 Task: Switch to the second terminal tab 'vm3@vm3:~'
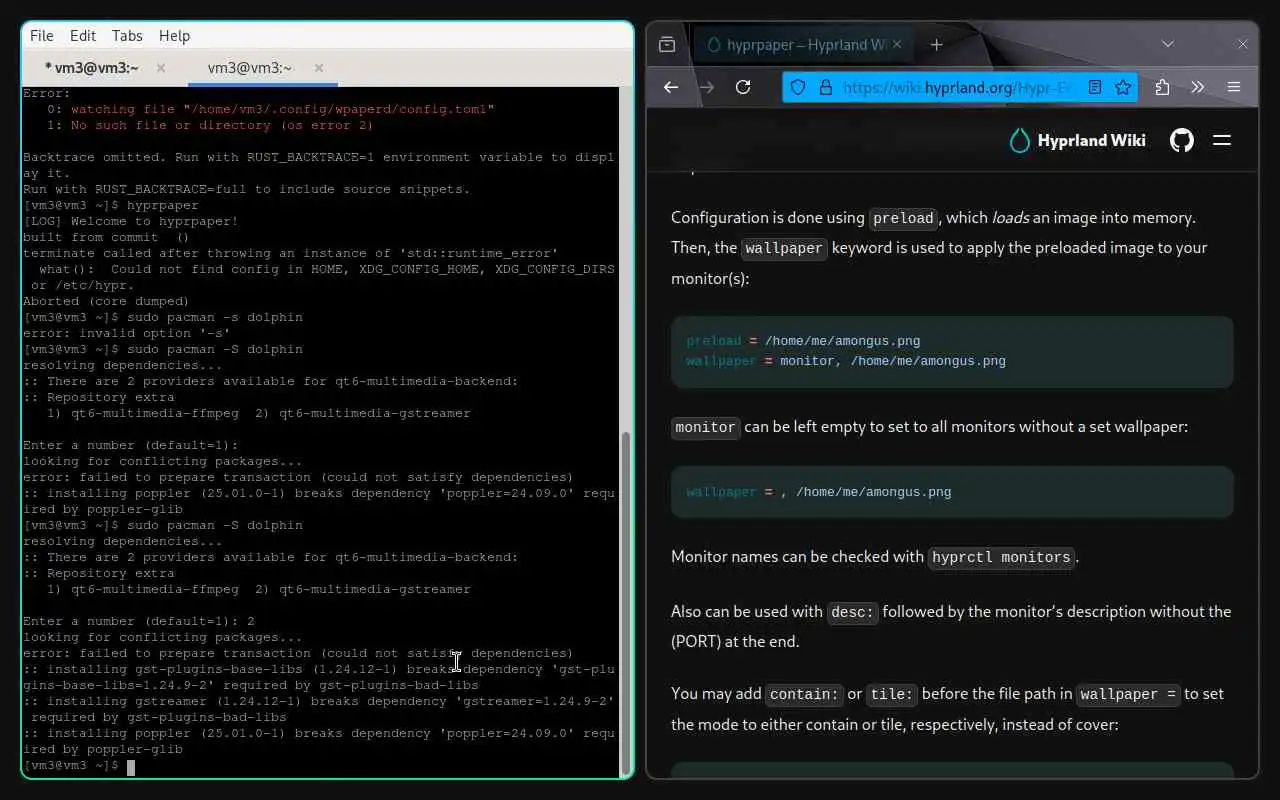click(250, 68)
